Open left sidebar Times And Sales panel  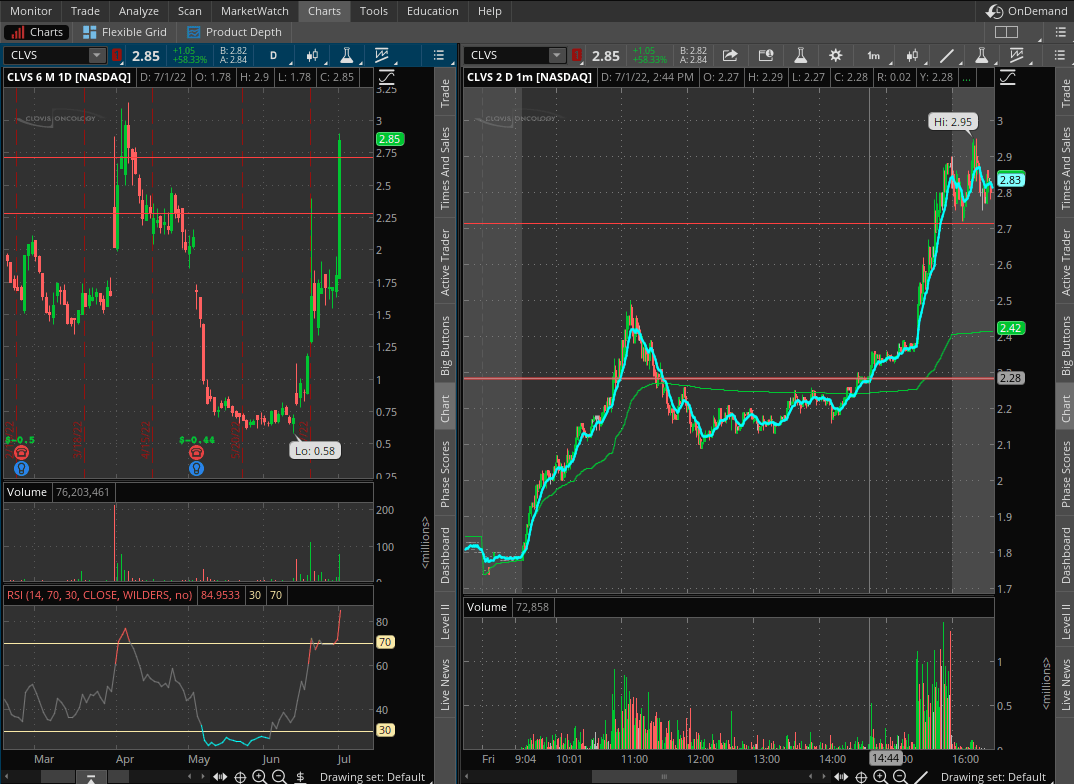pos(445,168)
